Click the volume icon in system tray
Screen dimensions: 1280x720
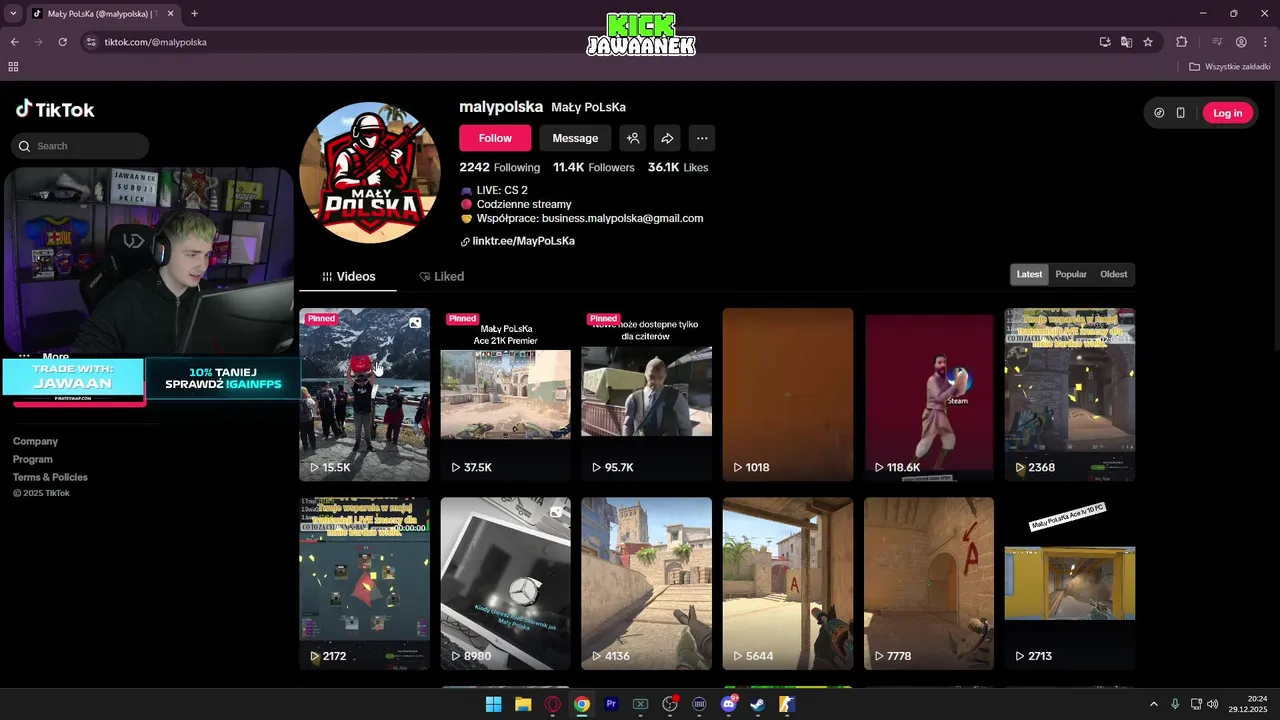click(x=1212, y=704)
